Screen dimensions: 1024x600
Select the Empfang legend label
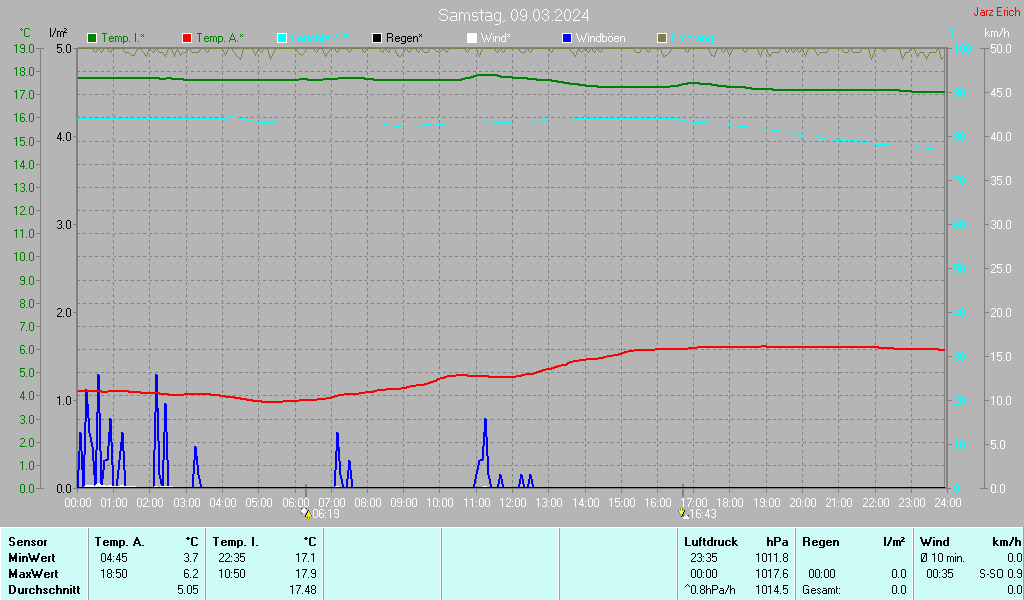tap(692, 38)
